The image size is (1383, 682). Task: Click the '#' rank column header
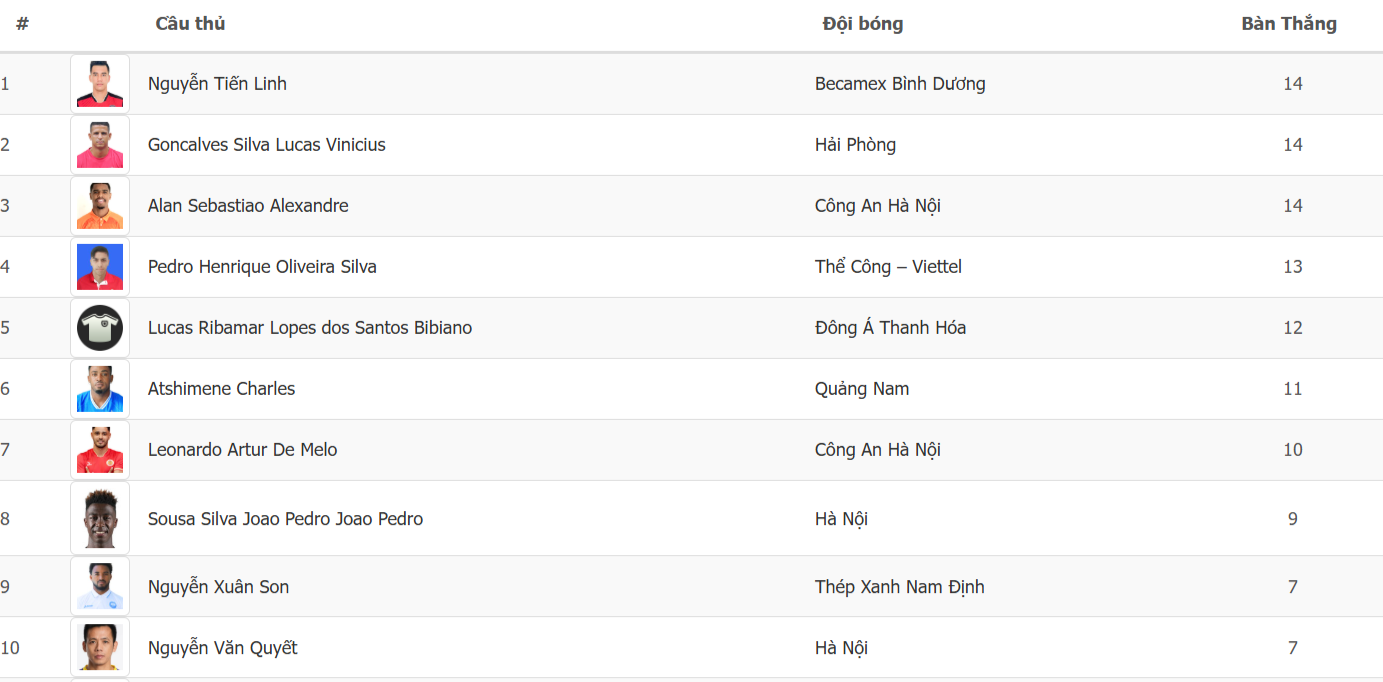click(x=22, y=24)
